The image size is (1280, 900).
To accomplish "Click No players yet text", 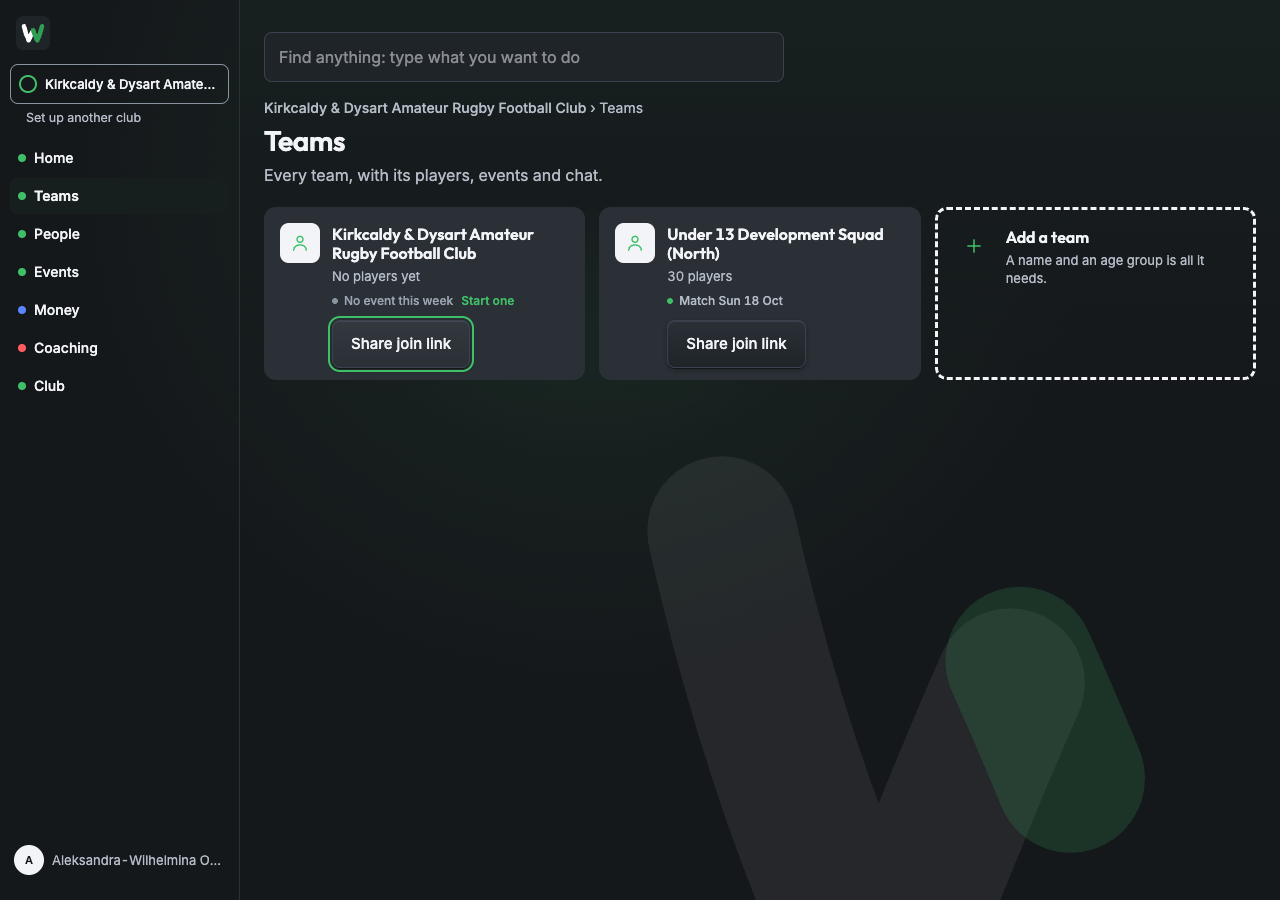I will pyautogui.click(x=376, y=276).
